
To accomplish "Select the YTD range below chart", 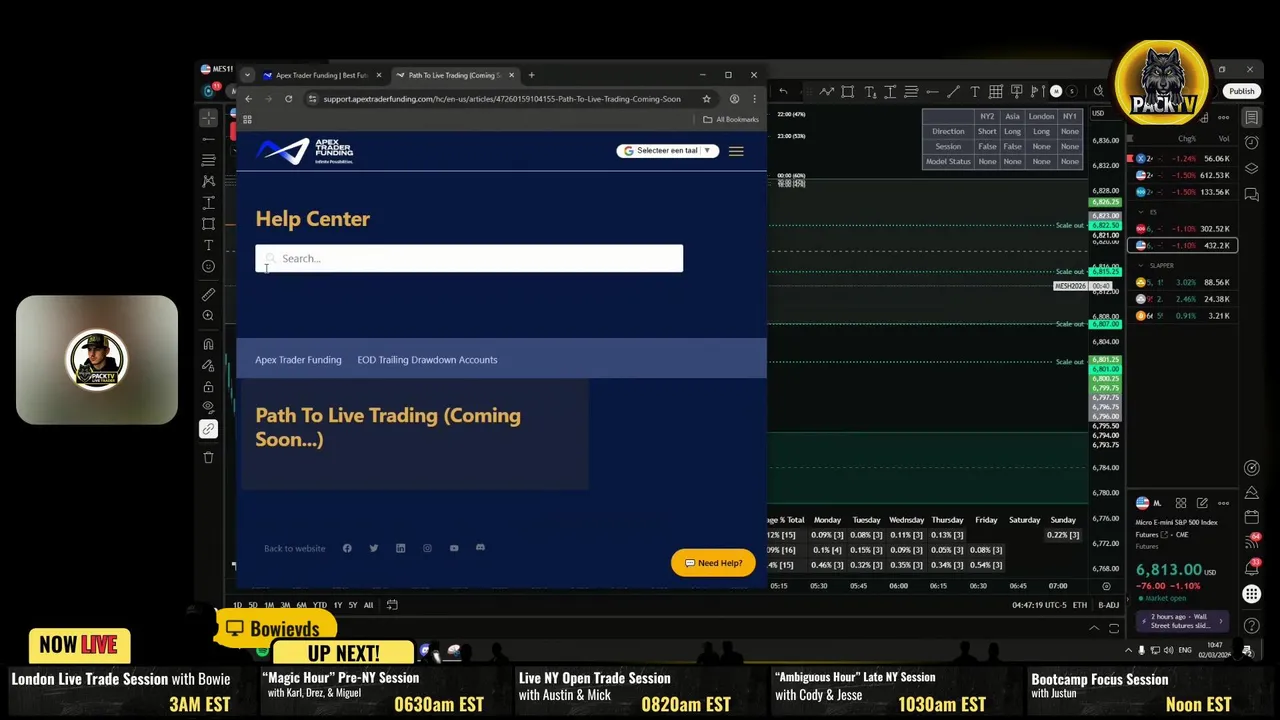I will pos(319,605).
